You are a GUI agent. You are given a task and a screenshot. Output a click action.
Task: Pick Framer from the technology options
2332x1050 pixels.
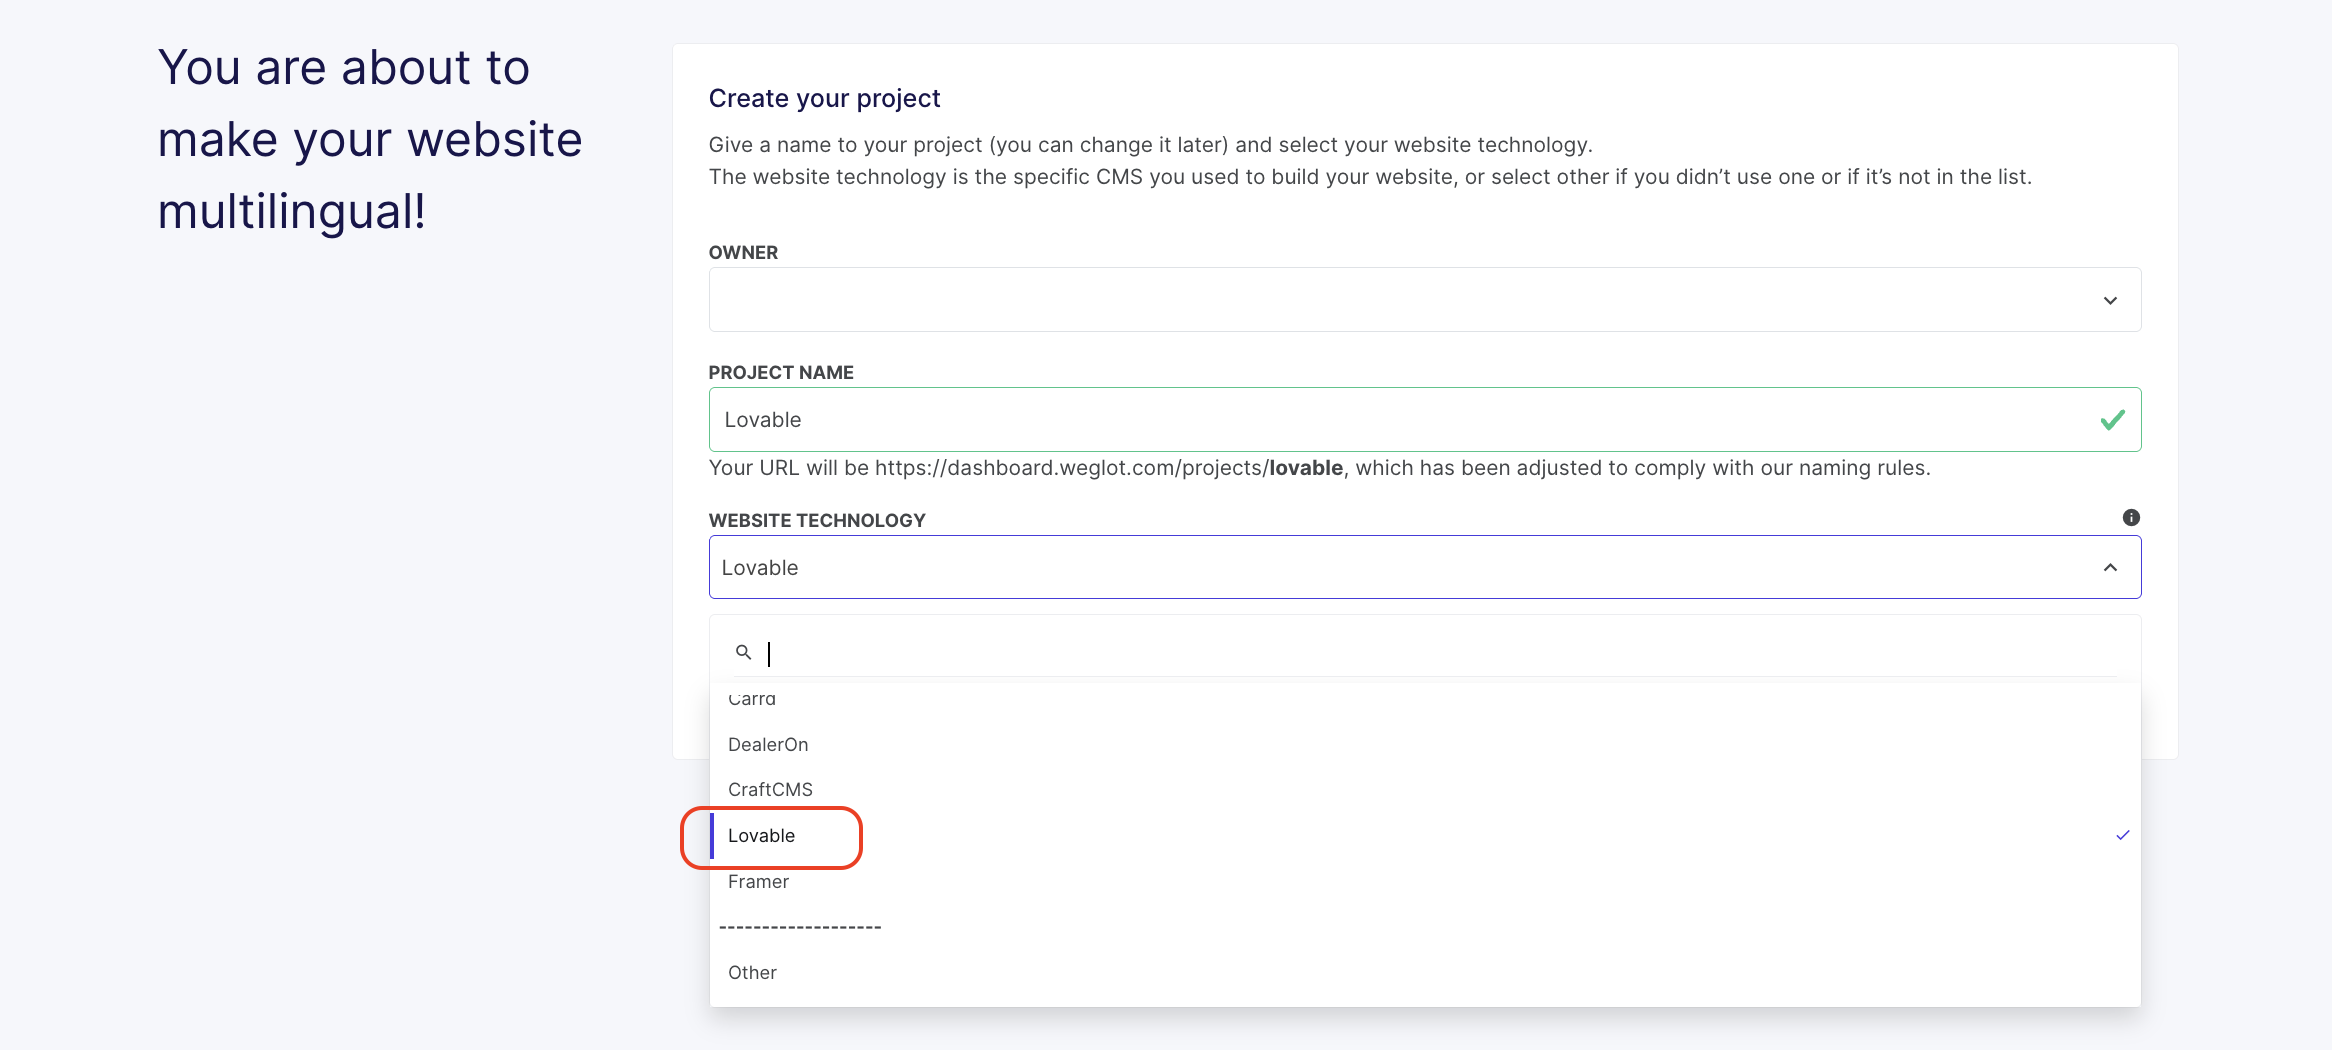[x=758, y=881]
